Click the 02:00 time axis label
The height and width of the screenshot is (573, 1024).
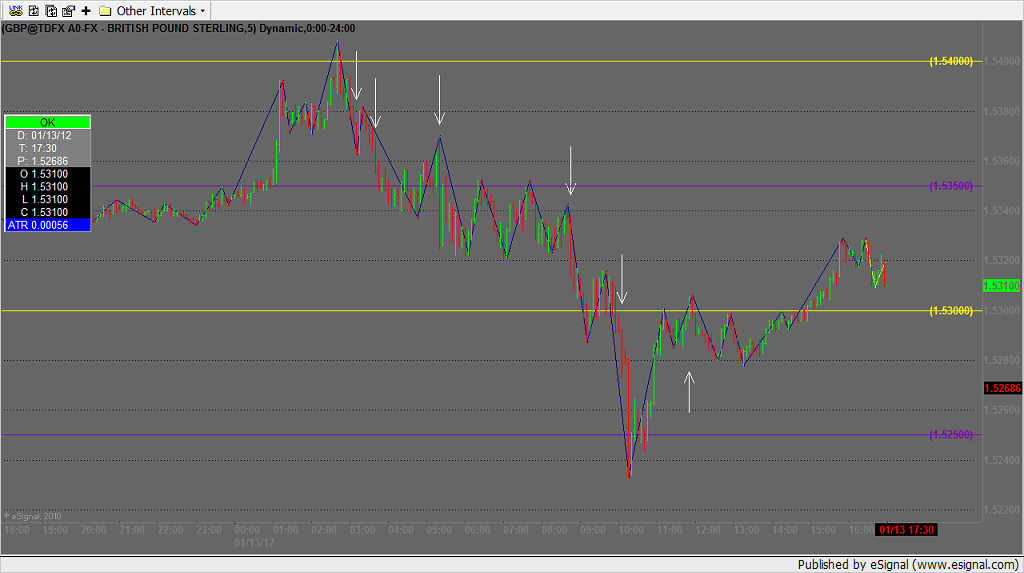pos(324,530)
